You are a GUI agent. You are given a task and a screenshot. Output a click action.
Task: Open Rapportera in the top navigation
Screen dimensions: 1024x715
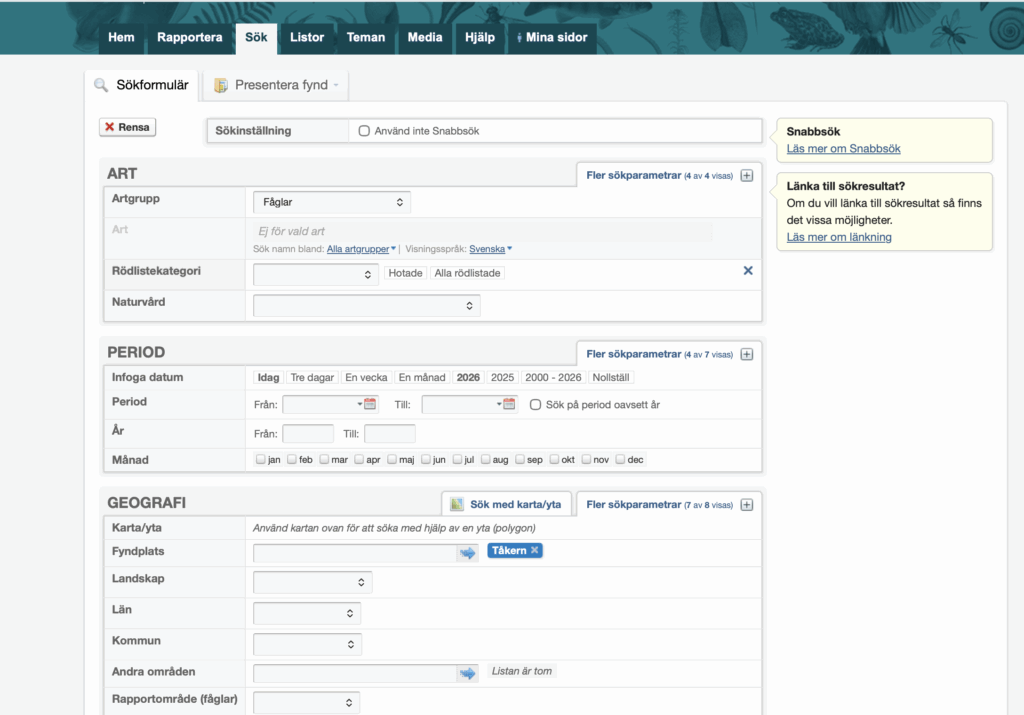tap(189, 38)
